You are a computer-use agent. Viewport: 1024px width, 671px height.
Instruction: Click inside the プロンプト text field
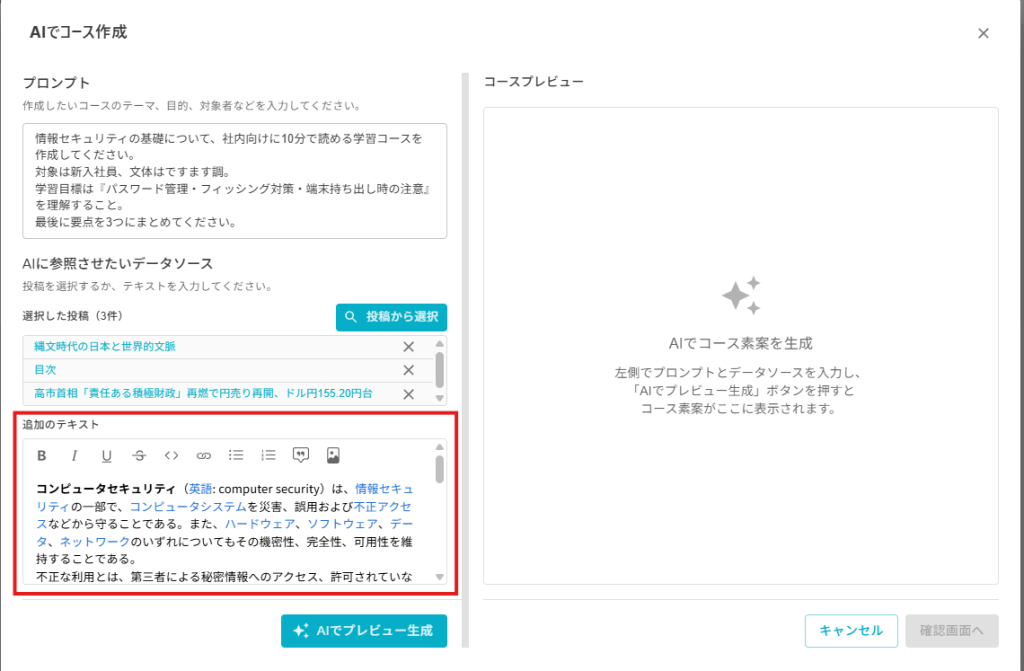234,181
